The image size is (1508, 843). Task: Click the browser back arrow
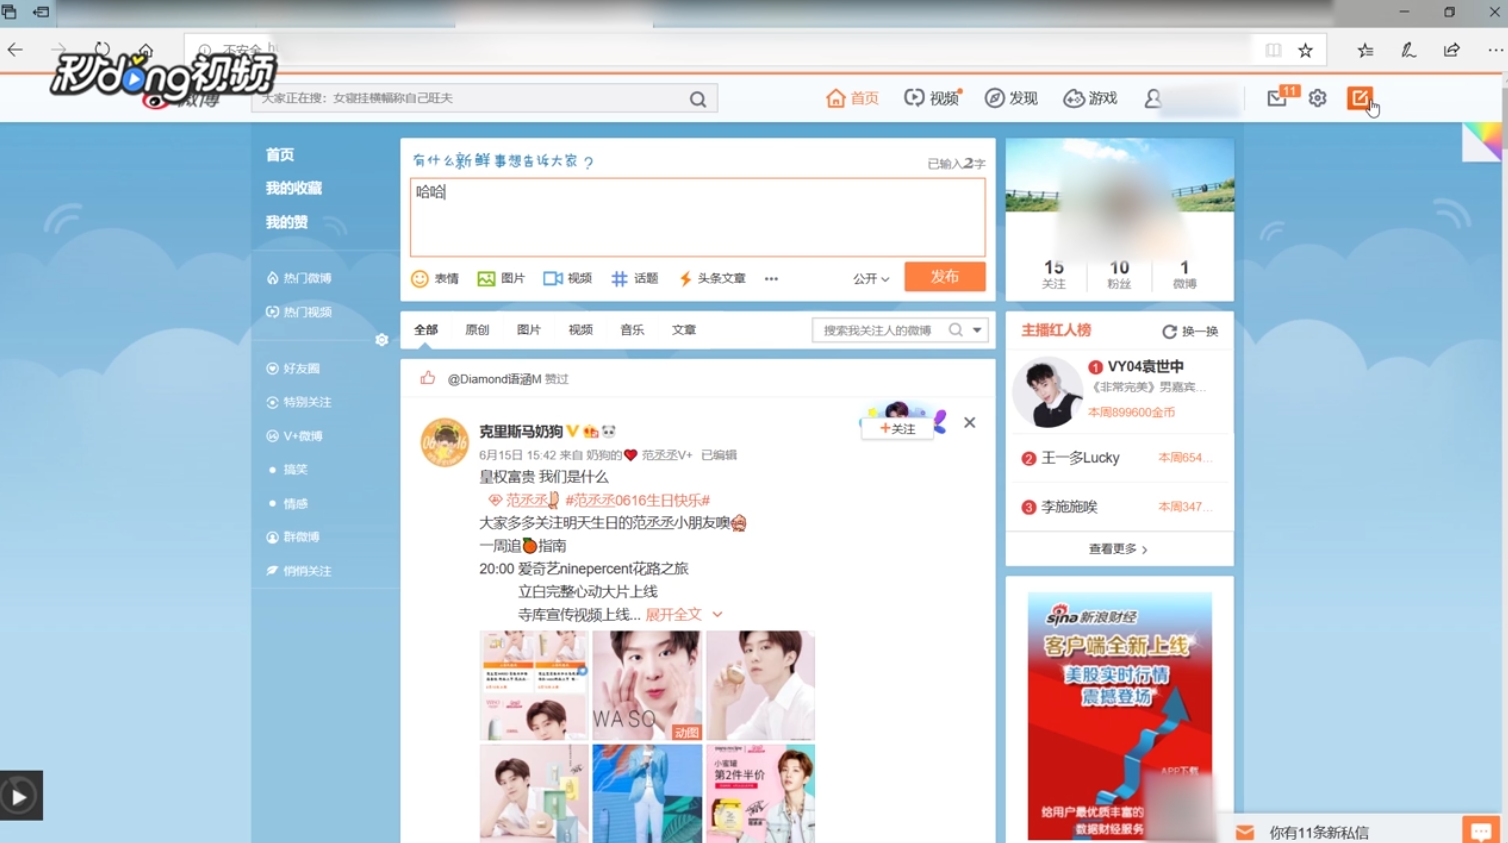click(x=15, y=49)
